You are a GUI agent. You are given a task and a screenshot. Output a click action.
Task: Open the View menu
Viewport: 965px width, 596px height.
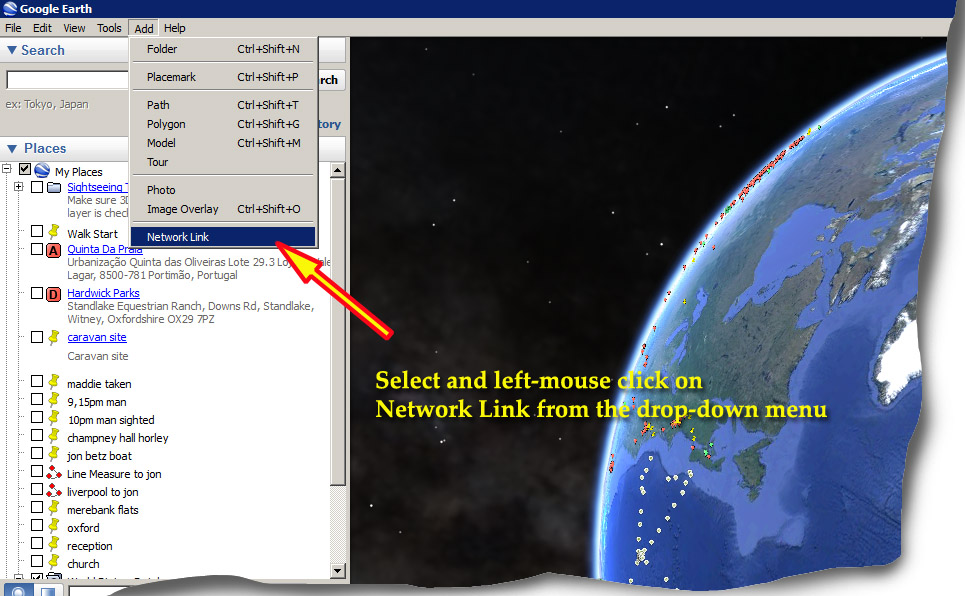coord(74,28)
